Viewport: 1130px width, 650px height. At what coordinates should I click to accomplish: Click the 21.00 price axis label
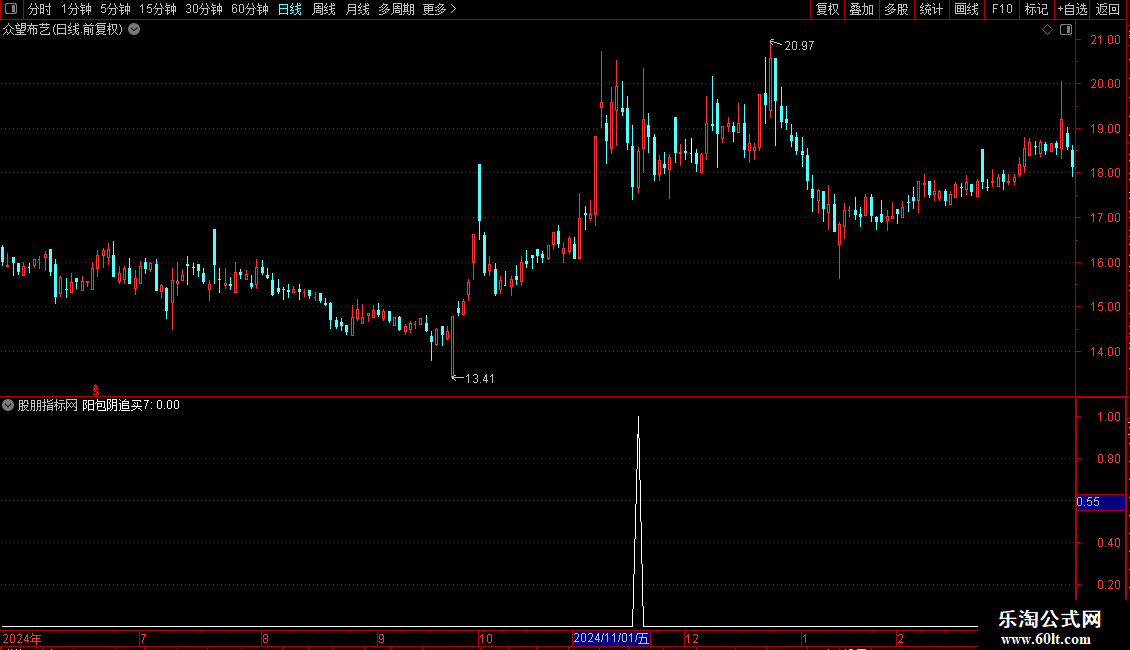1105,40
